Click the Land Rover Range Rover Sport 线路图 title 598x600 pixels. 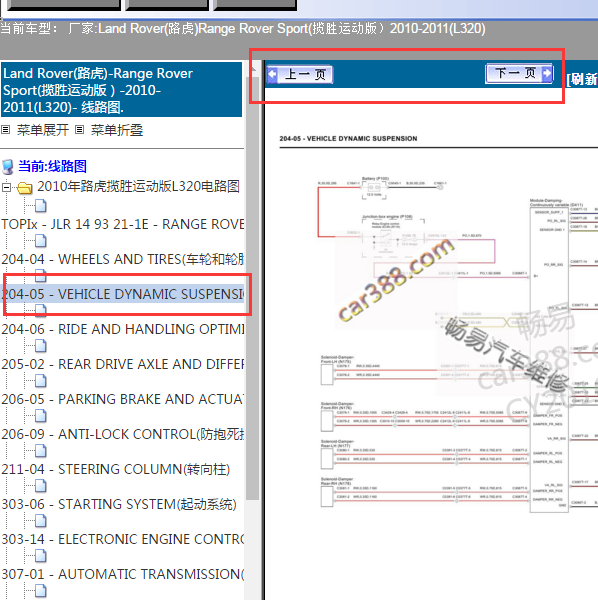(x=121, y=90)
